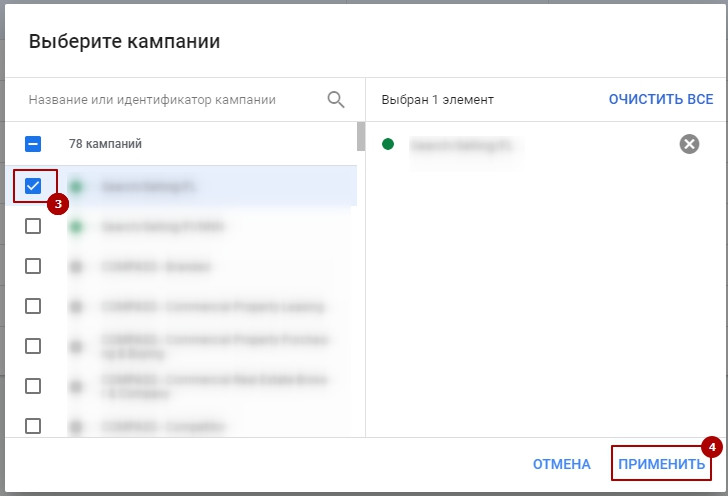728x496 pixels.
Task: Click the second list campaign's green status dot
Action: (76, 226)
